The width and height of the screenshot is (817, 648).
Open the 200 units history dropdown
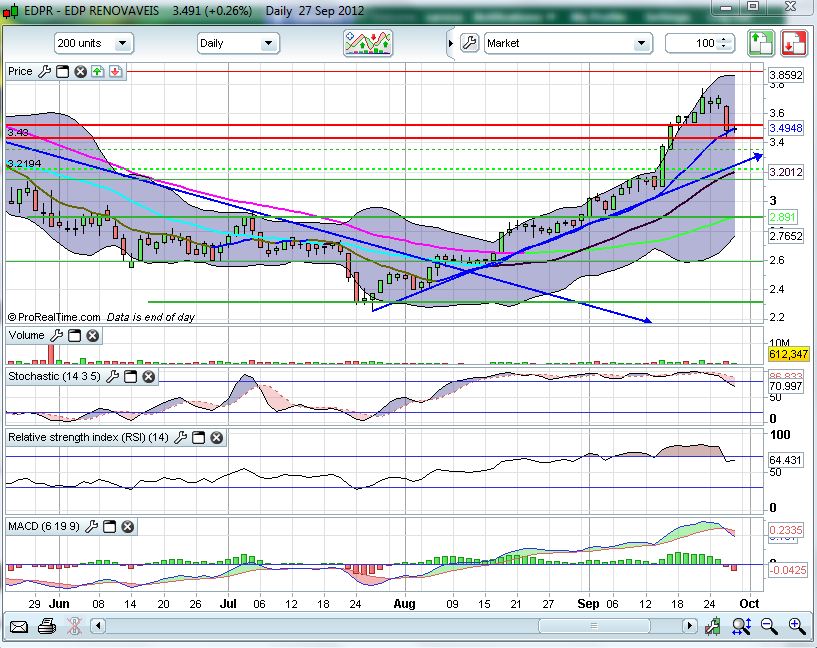pyautogui.click(x=94, y=43)
